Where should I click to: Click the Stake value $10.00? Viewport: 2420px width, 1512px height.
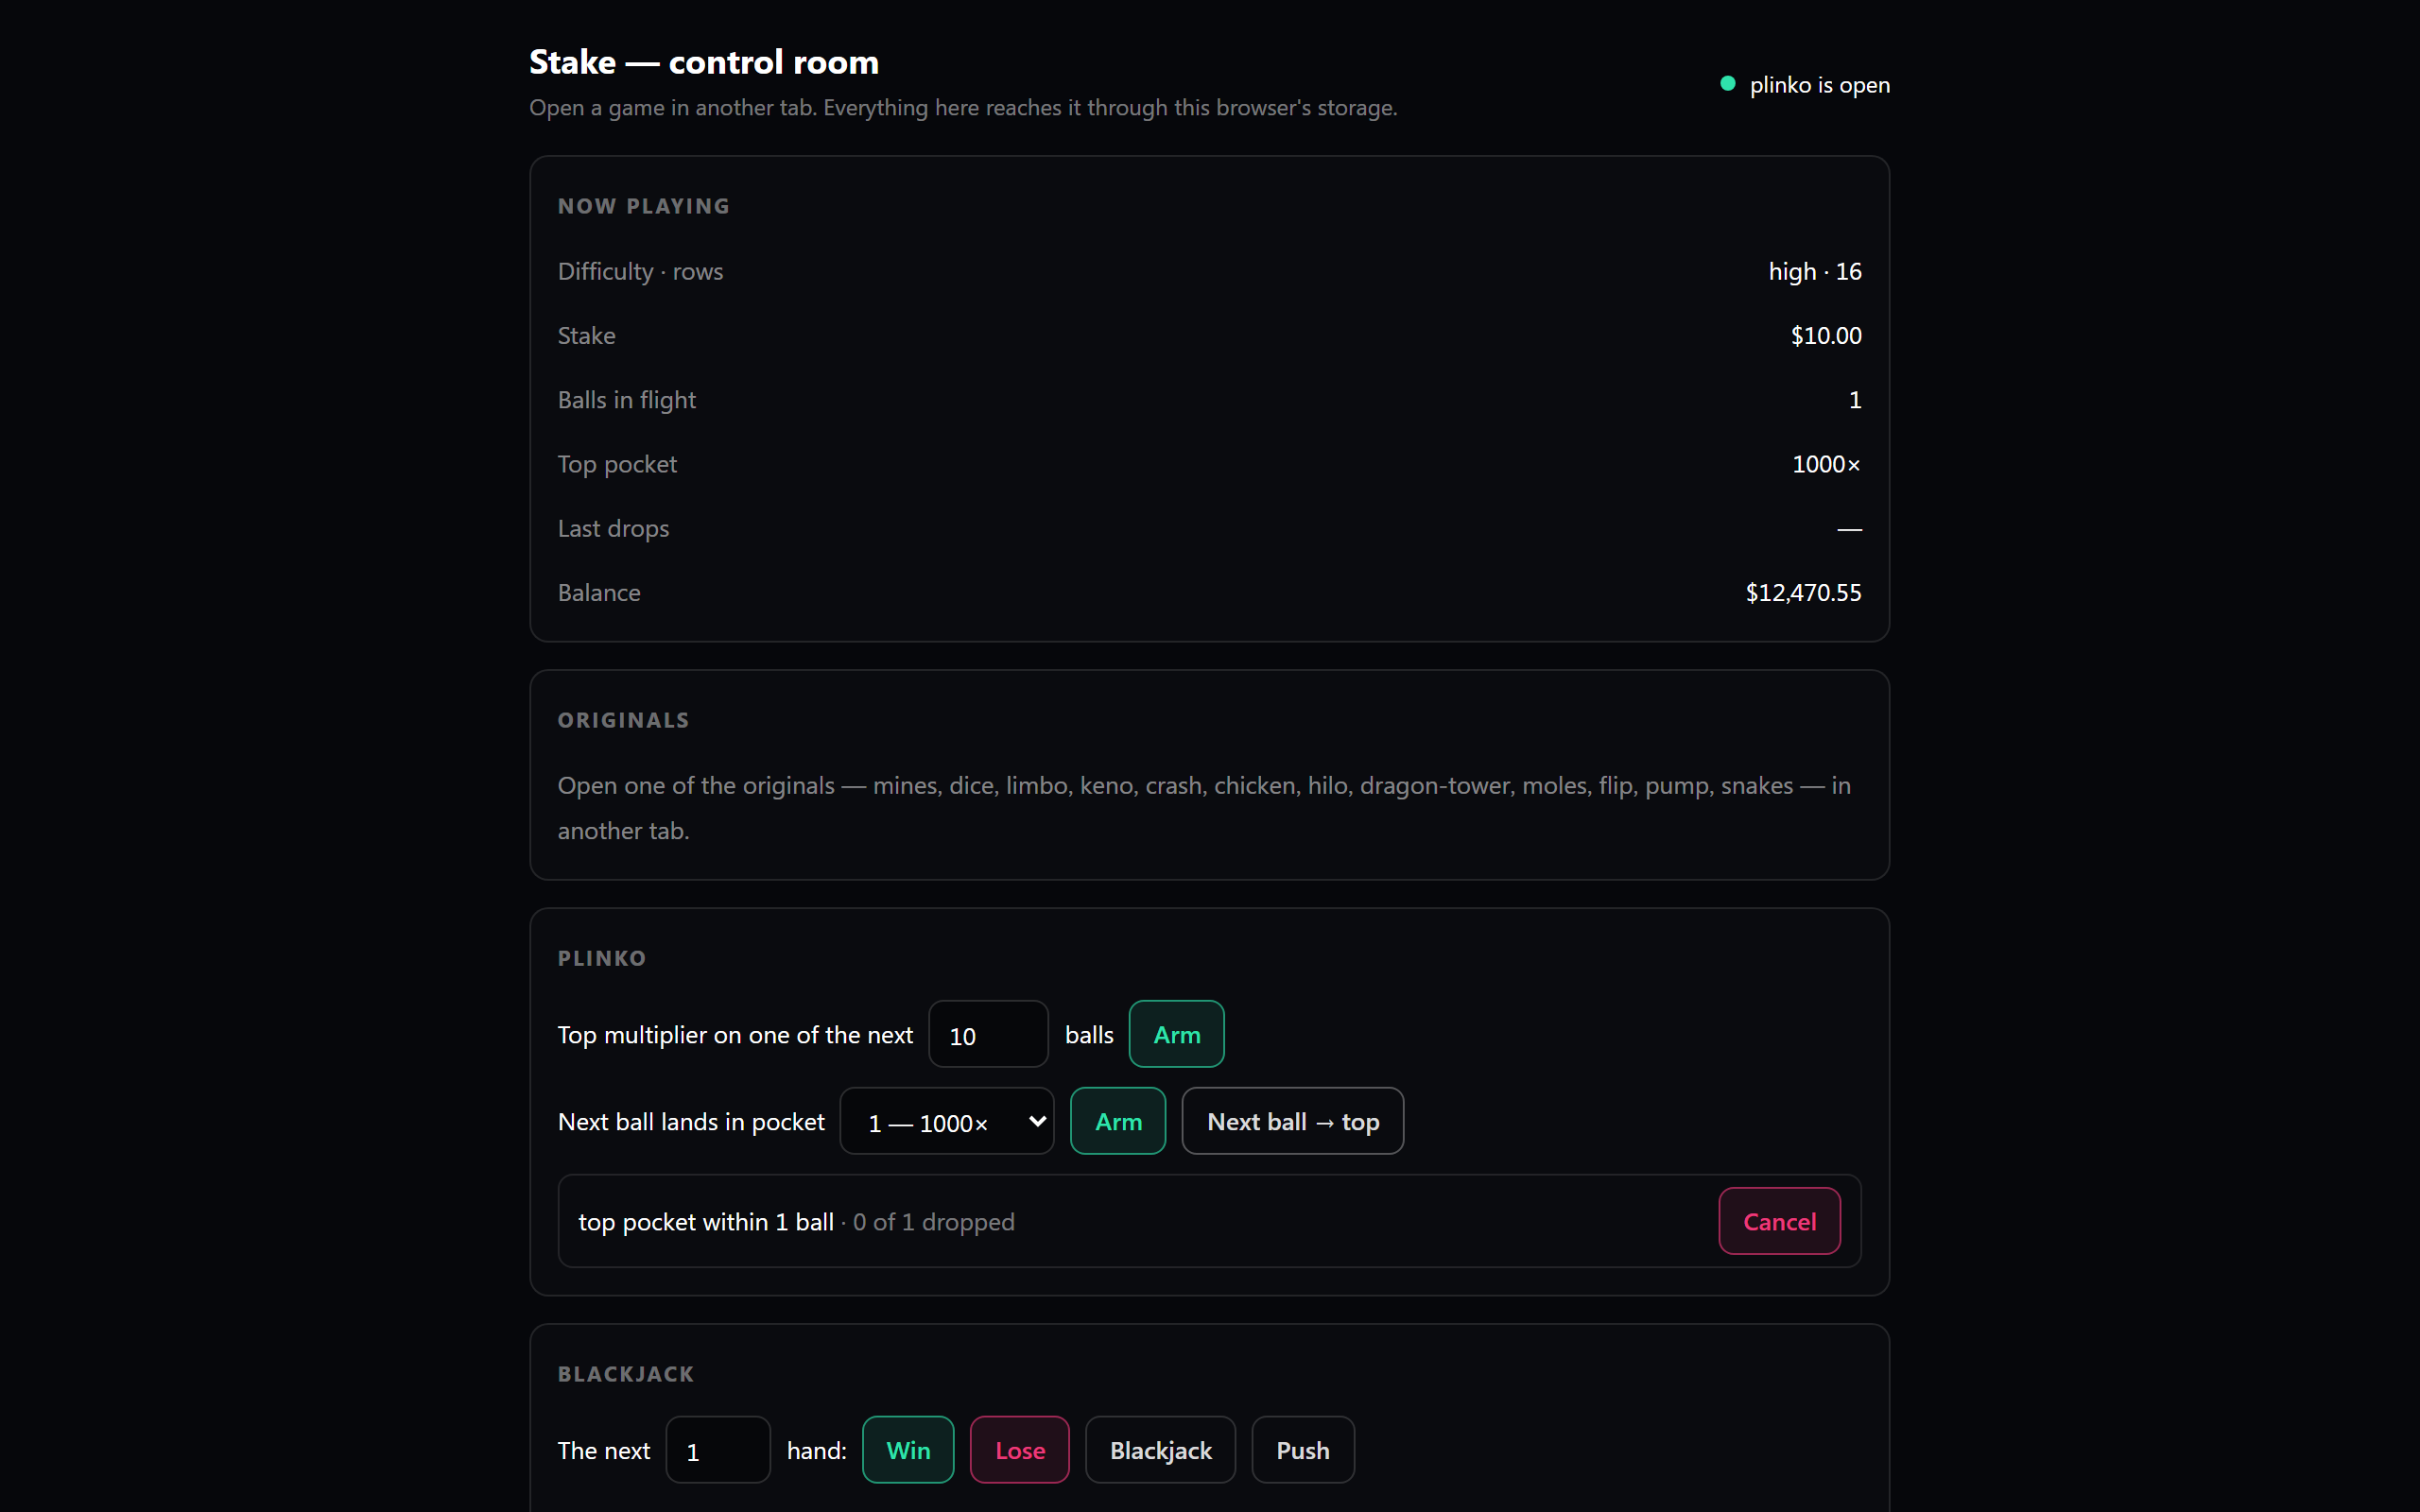[1826, 335]
